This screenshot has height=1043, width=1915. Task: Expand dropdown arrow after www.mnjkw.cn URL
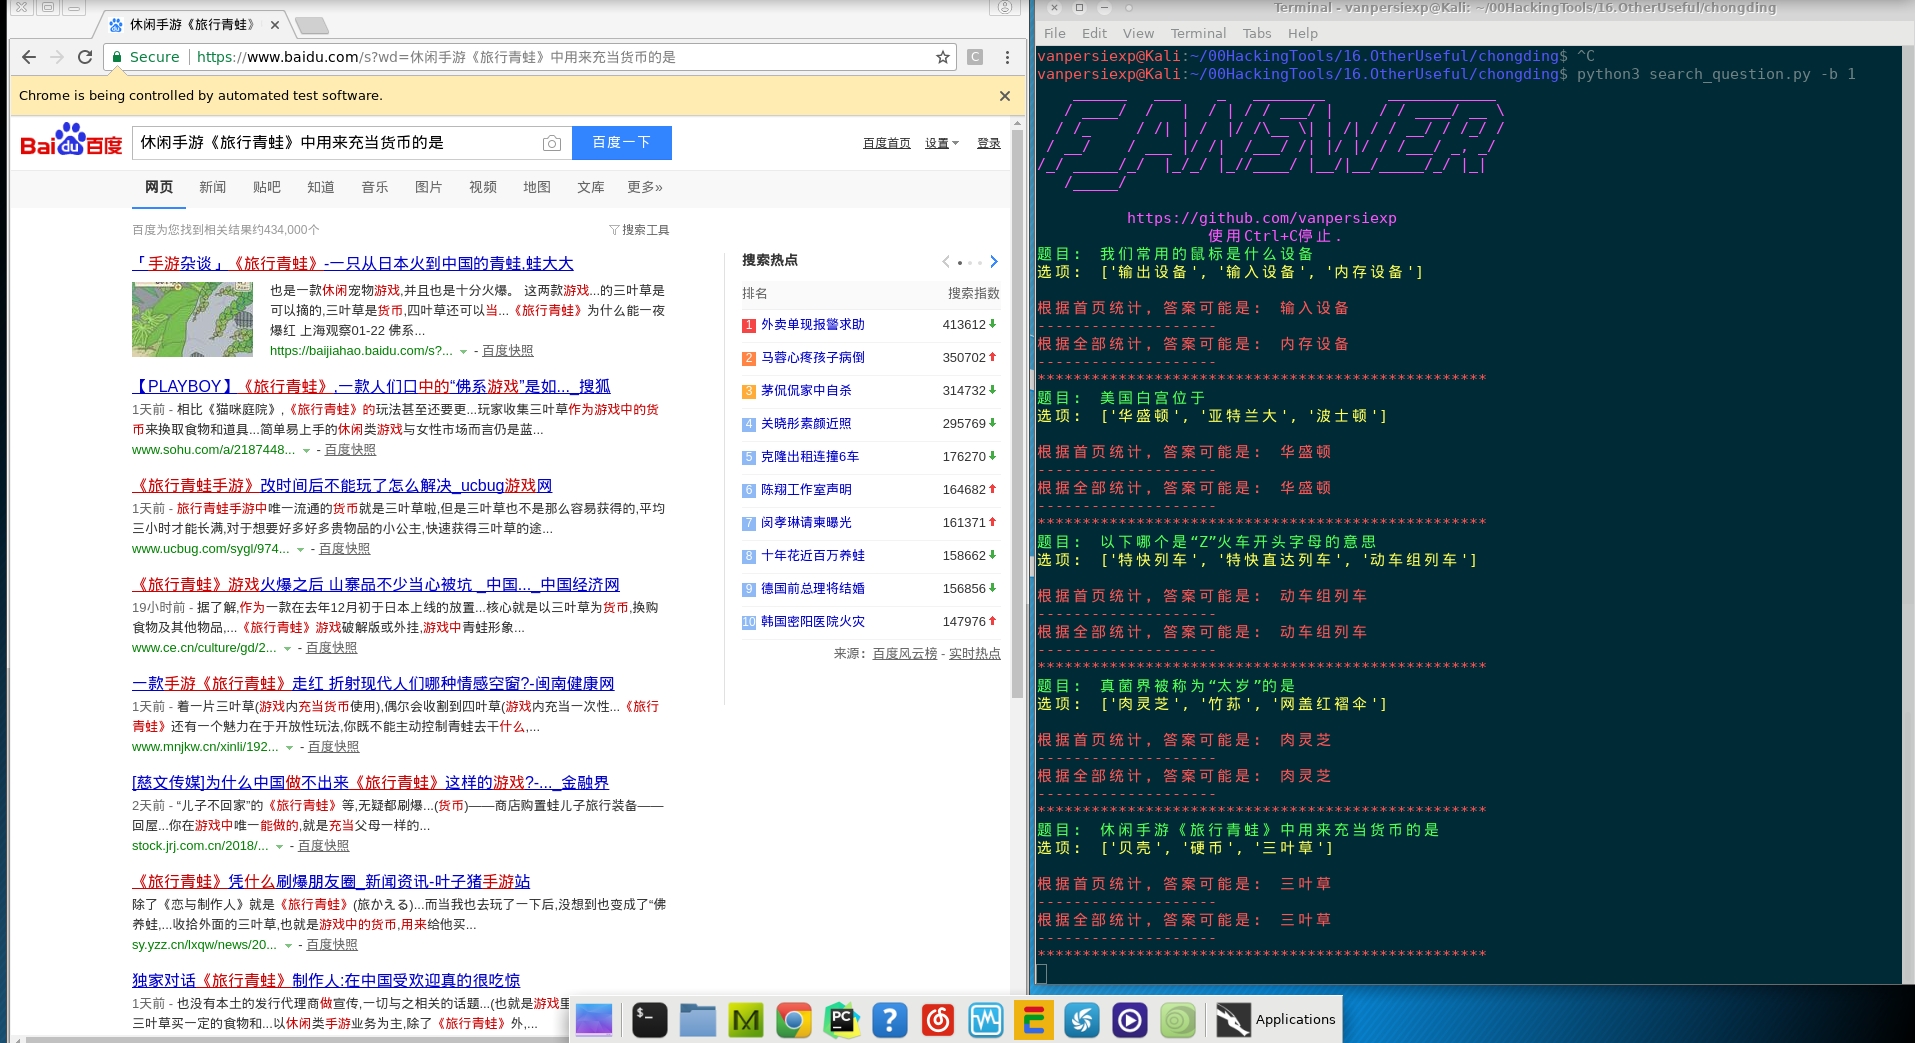point(289,748)
